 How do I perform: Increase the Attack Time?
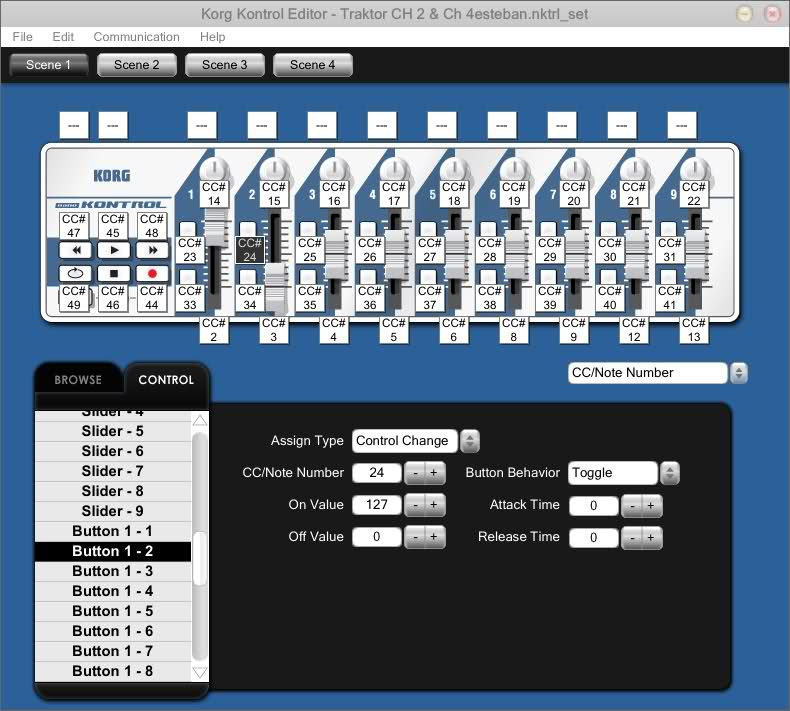point(651,505)
